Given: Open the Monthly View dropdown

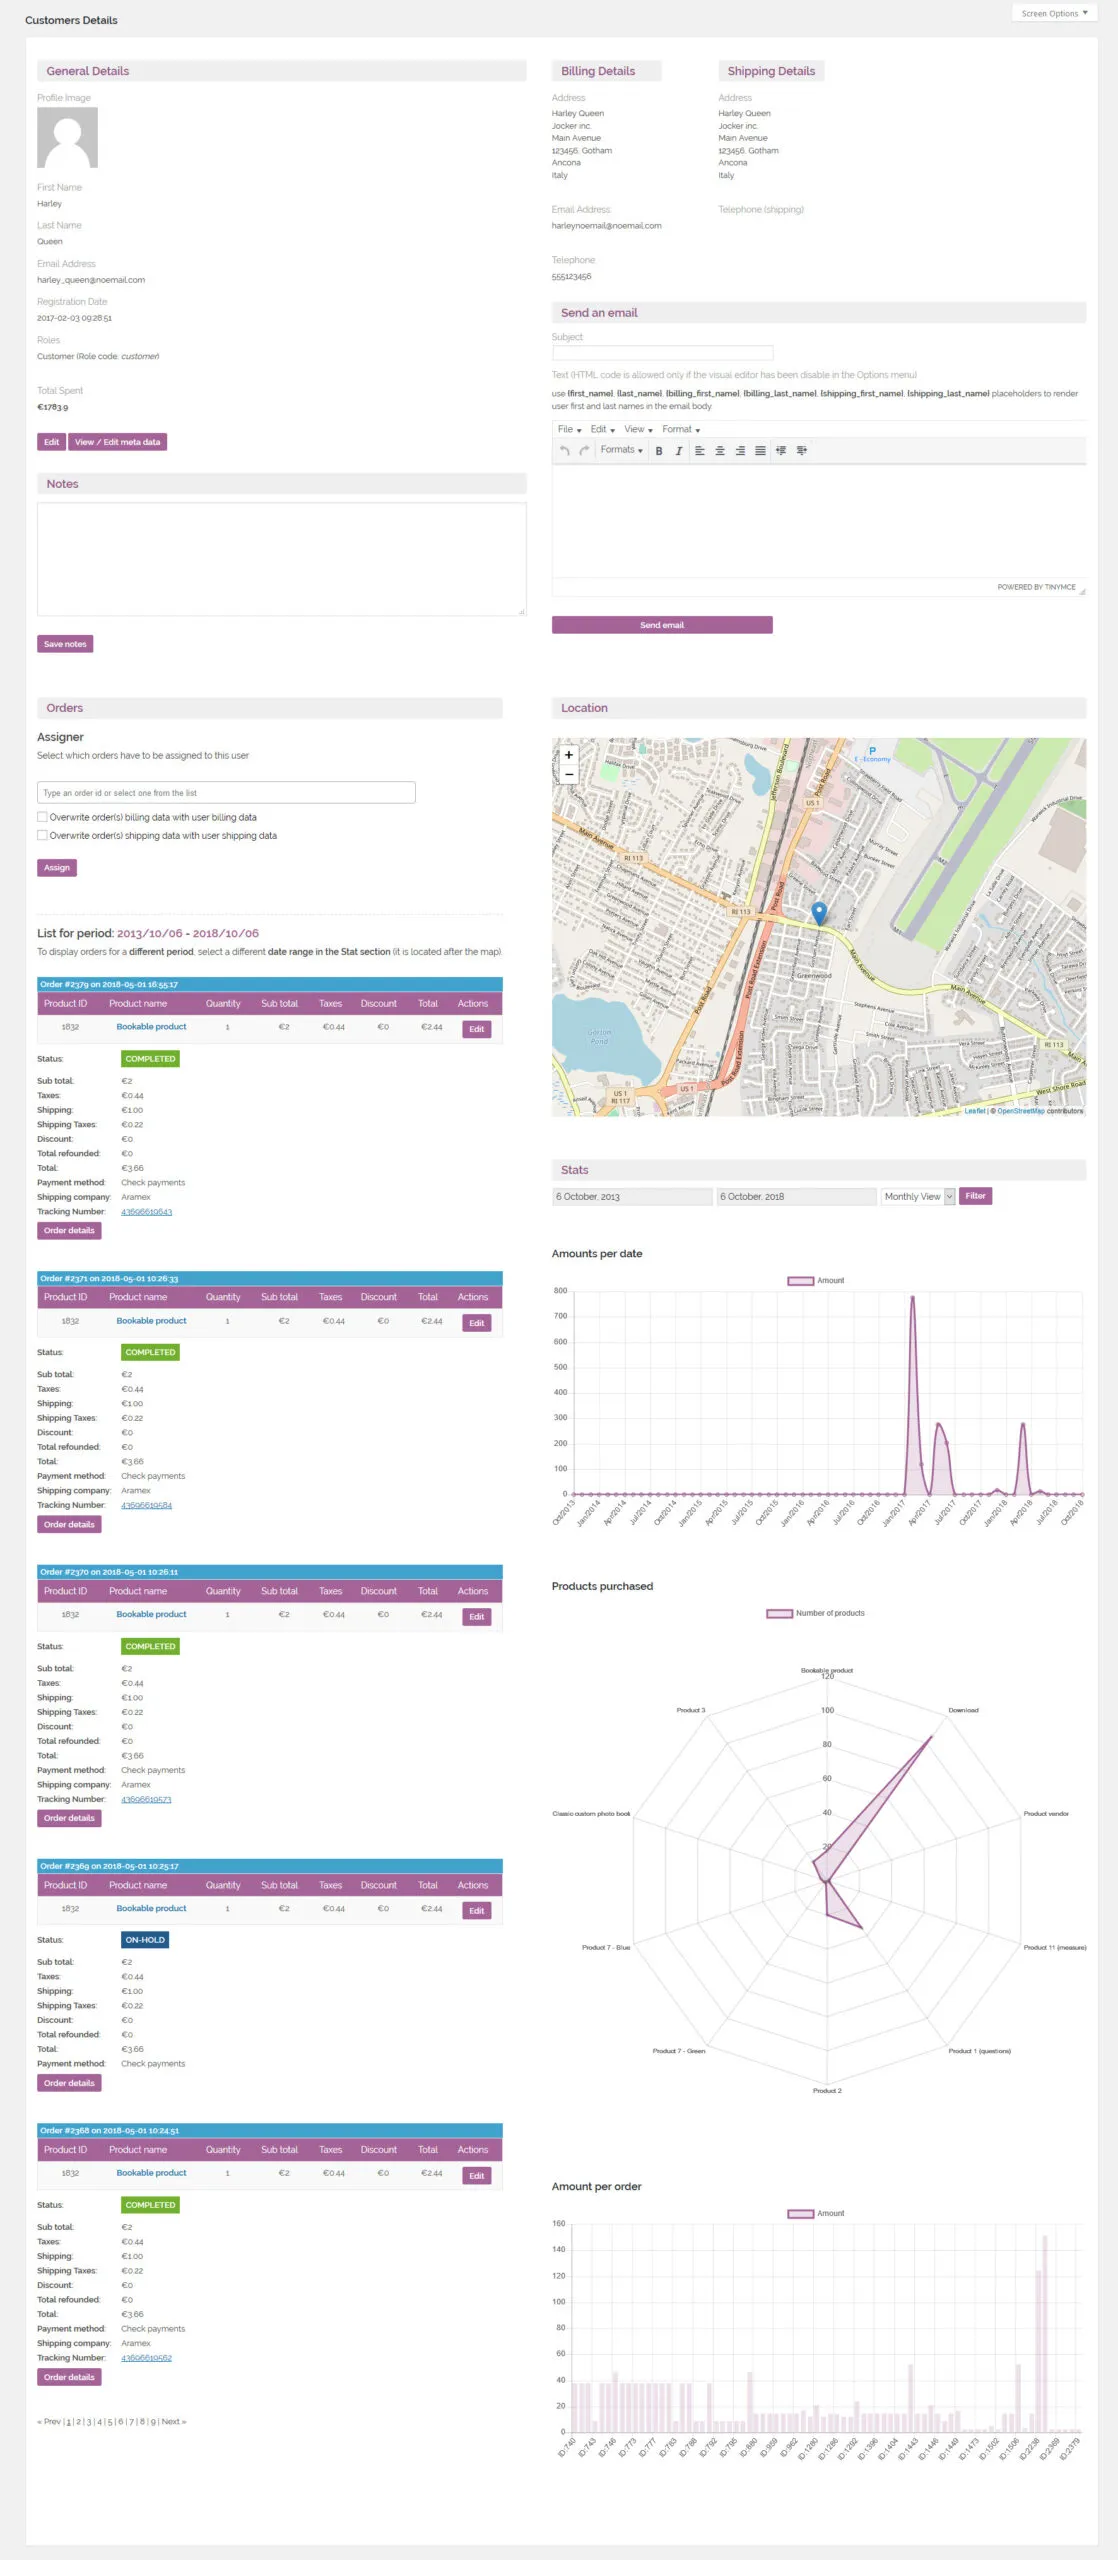Looking at the screenshot, I should [917, 1196].
